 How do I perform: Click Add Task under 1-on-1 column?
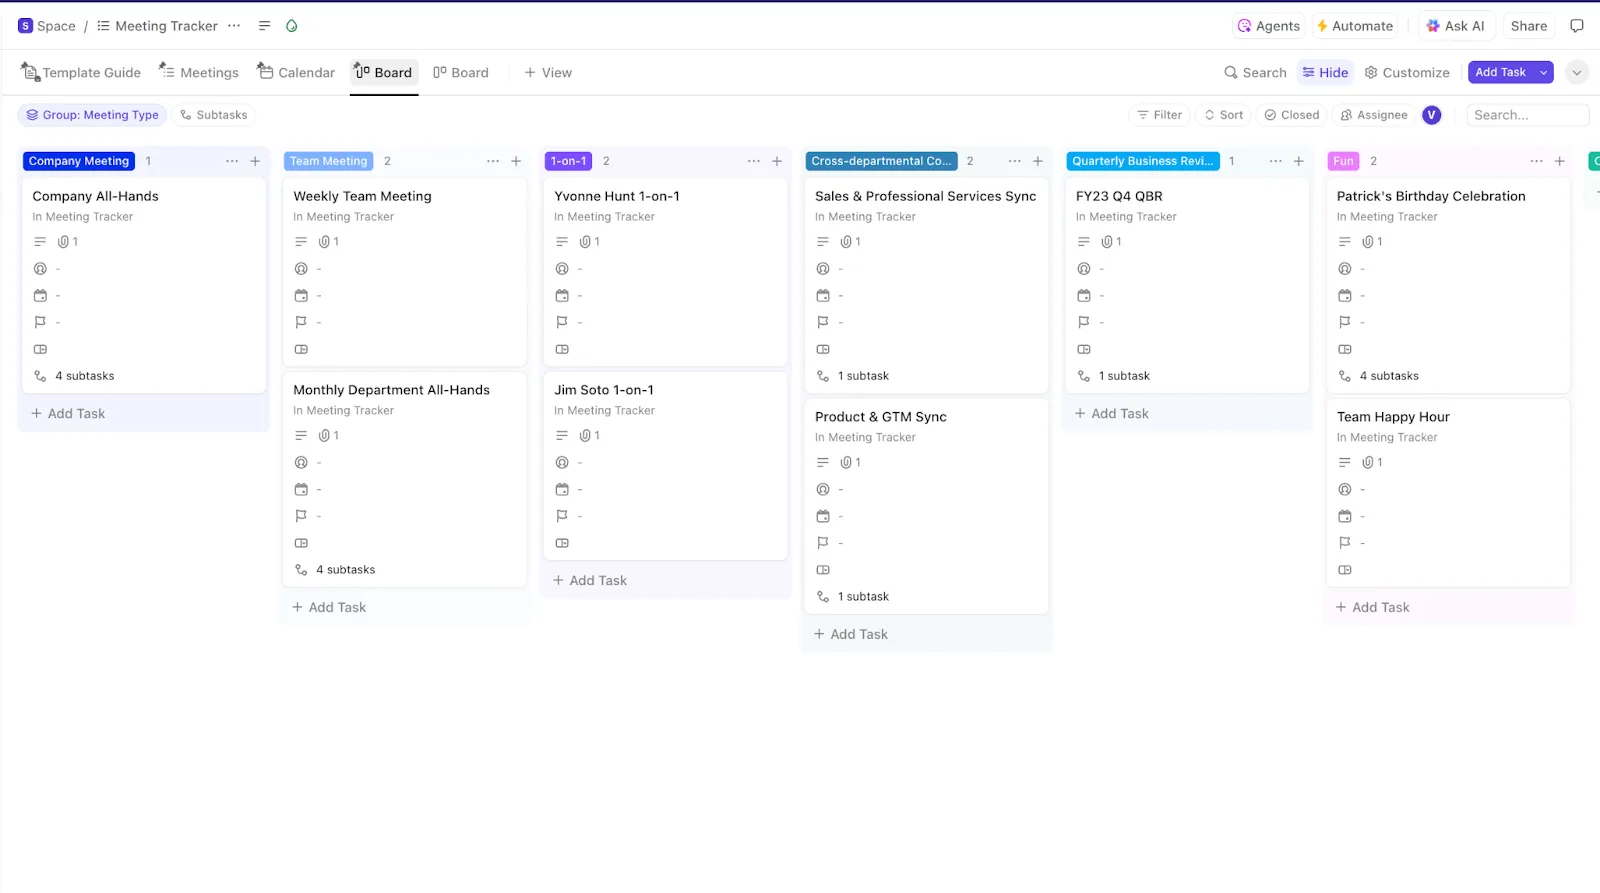(590, 581)
